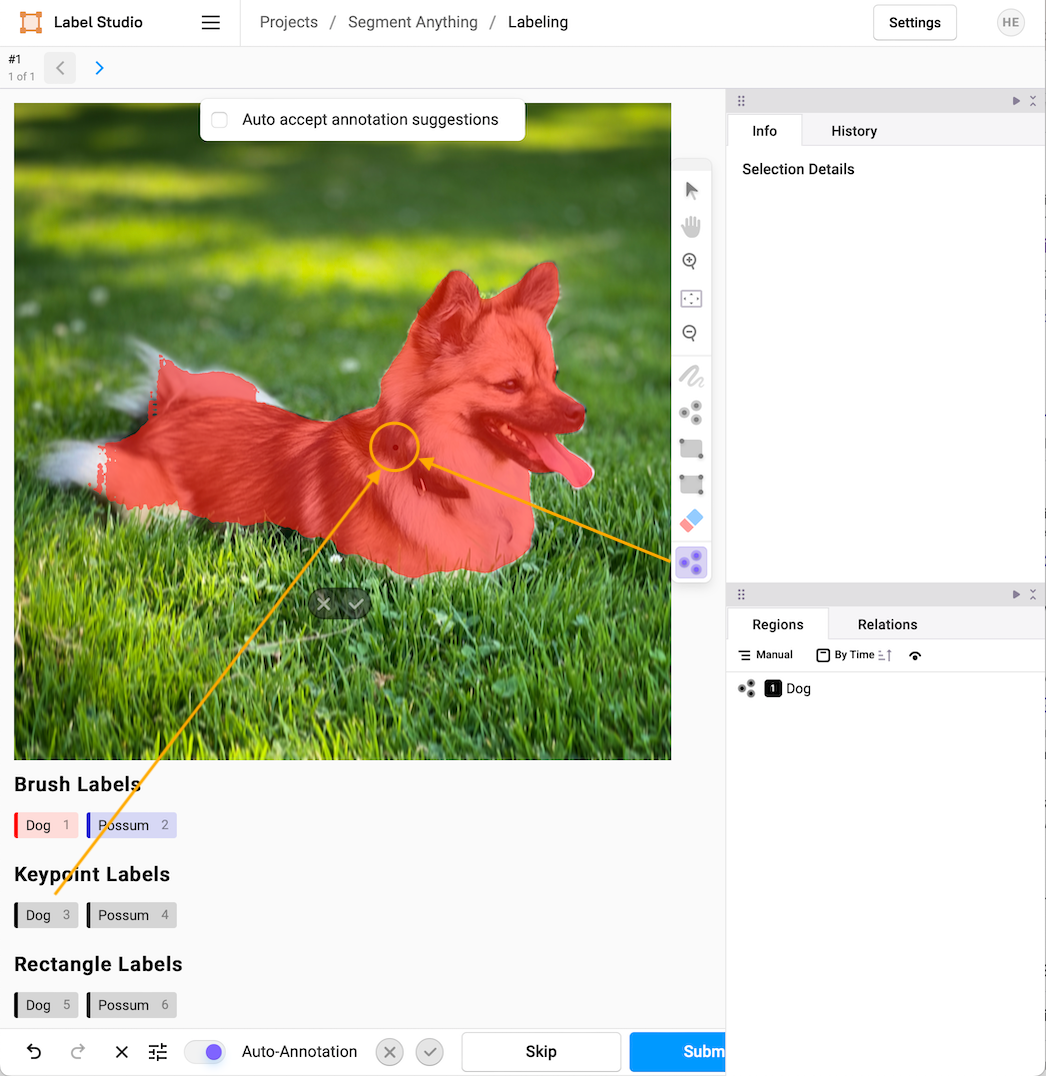
Task: Click the Skip button
Action: (541, 1051)
